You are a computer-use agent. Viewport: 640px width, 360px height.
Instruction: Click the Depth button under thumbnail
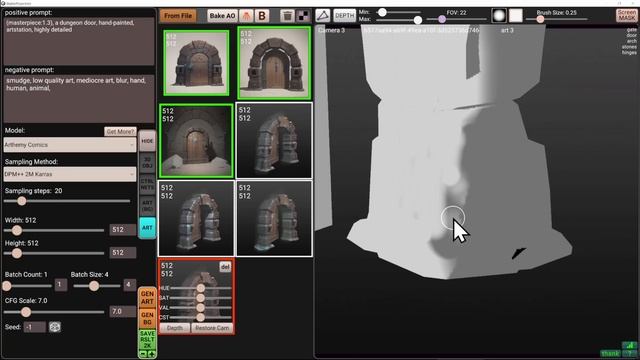coord(175,328)
